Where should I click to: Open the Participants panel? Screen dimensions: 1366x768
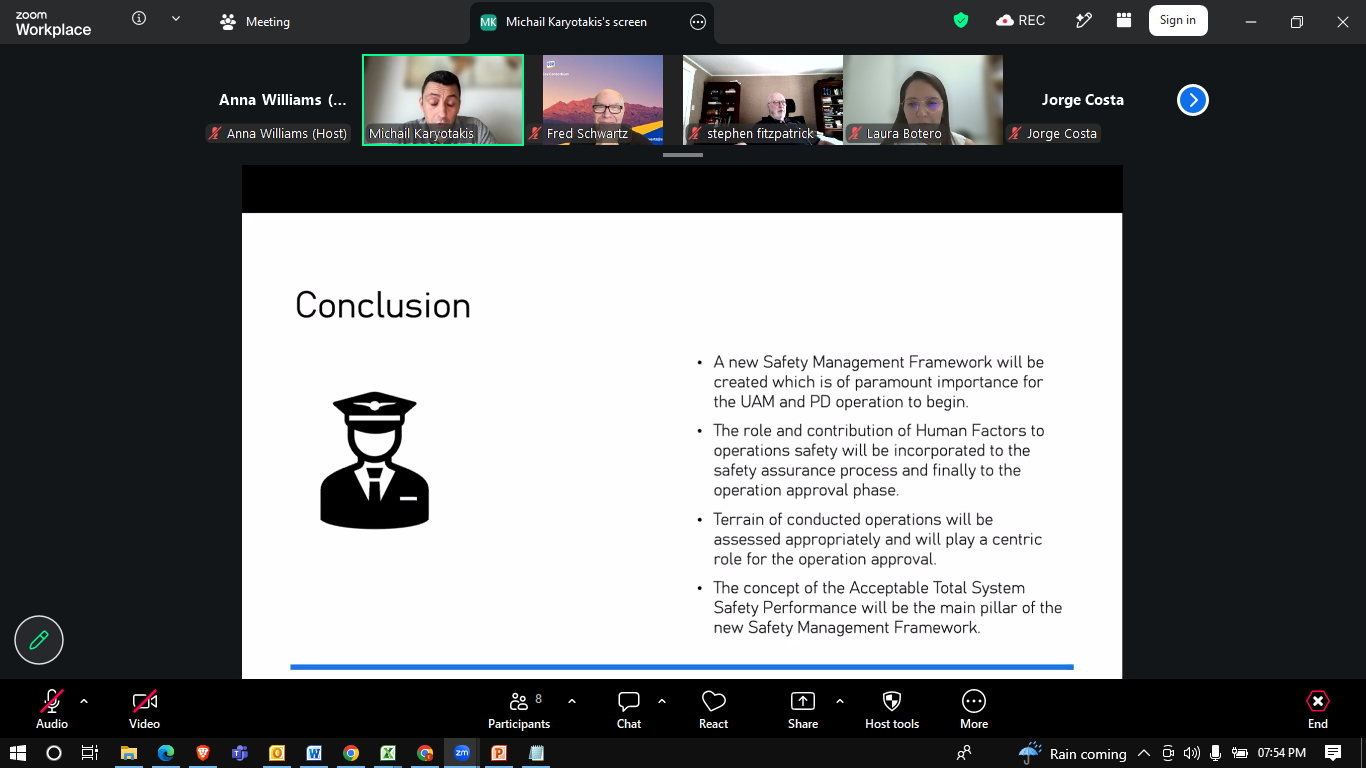pos(519,709)
